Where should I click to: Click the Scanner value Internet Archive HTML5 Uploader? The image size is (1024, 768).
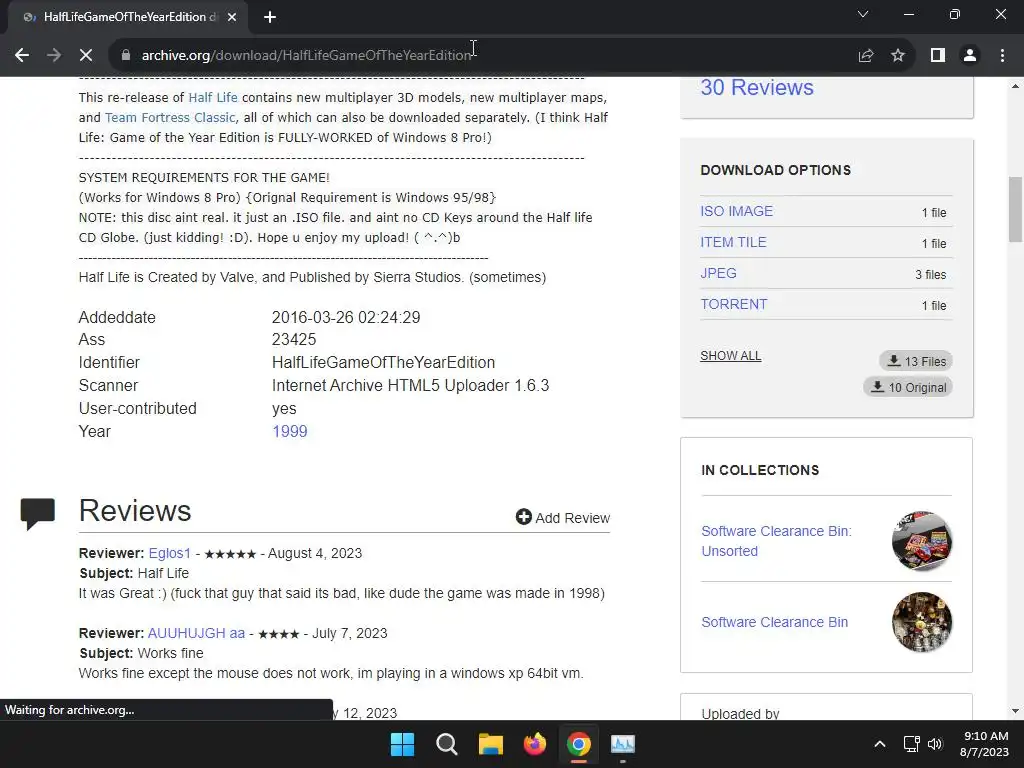(x=410, y=385)
